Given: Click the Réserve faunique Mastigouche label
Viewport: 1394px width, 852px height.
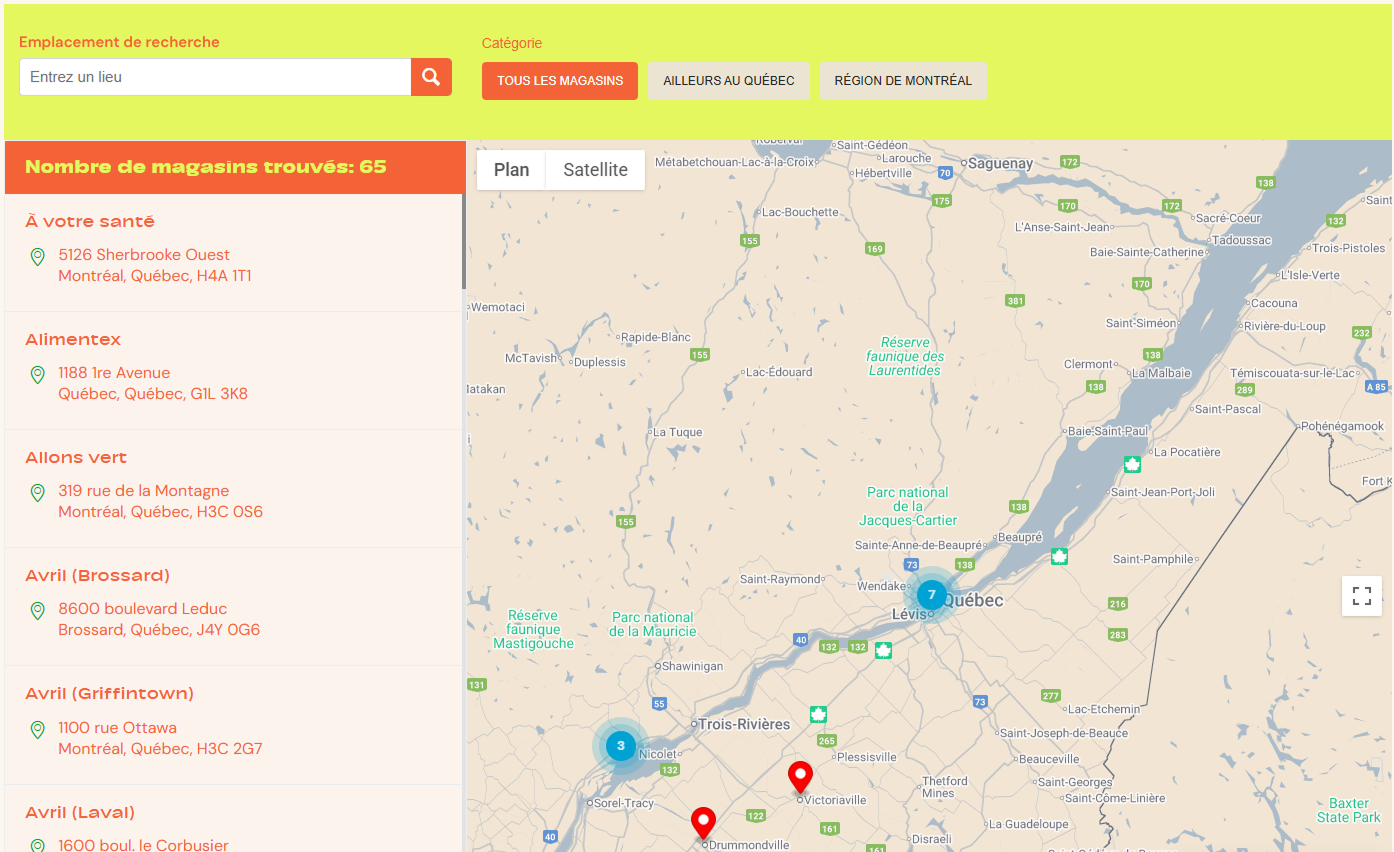Looking at the screenshot, I should point(534,630).
